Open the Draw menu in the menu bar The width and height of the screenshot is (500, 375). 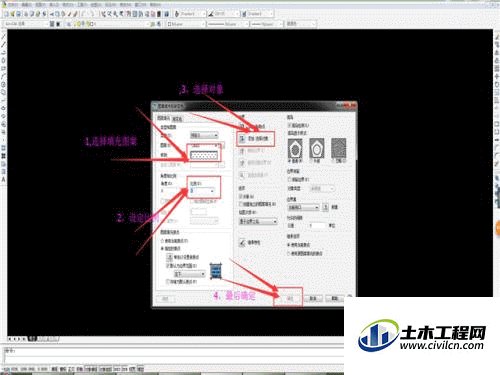pyautogui.click(x=96, y=5)
